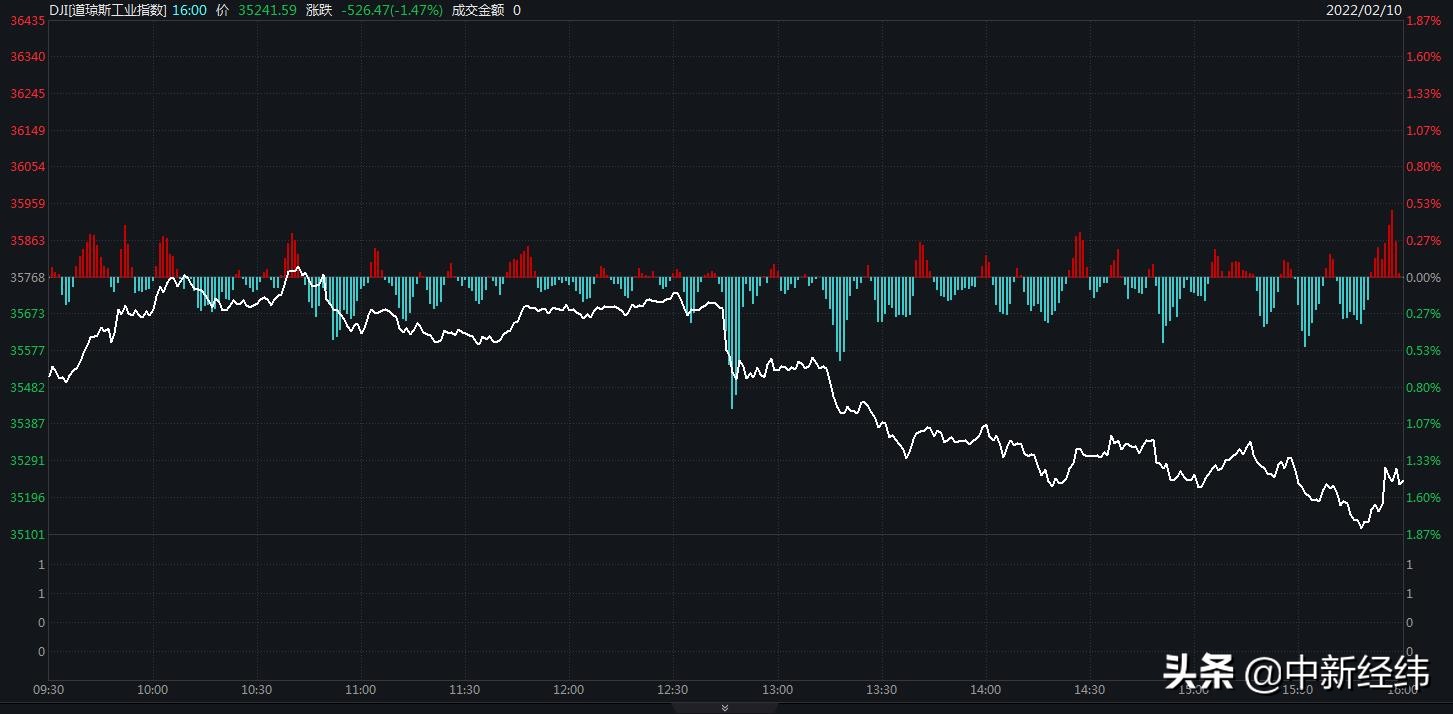Click the 35196 price axis label
This screenshot has width=1453, height=714.
coord(27,498)
